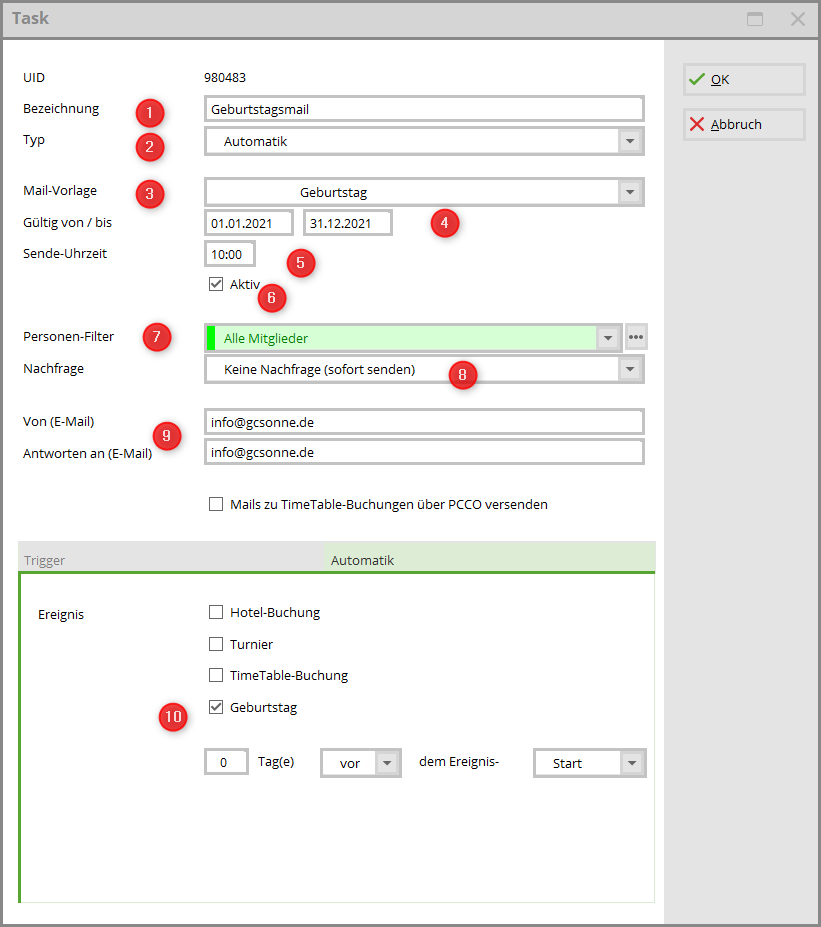Click the Antworten an (E-Mail) field

(x=424, y=452)
